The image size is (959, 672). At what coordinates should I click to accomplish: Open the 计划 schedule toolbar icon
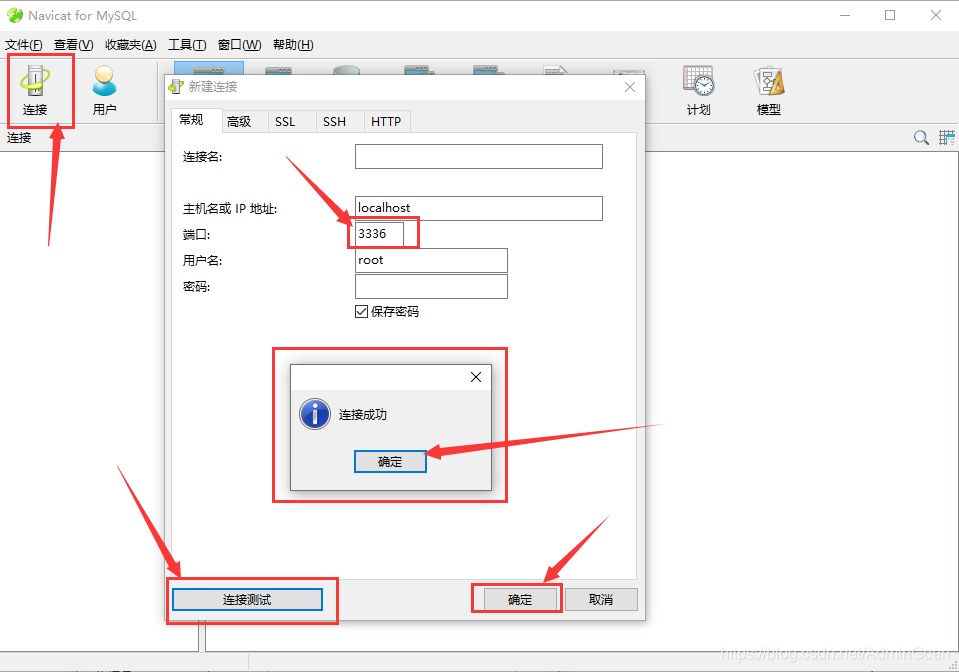[698, 89]
